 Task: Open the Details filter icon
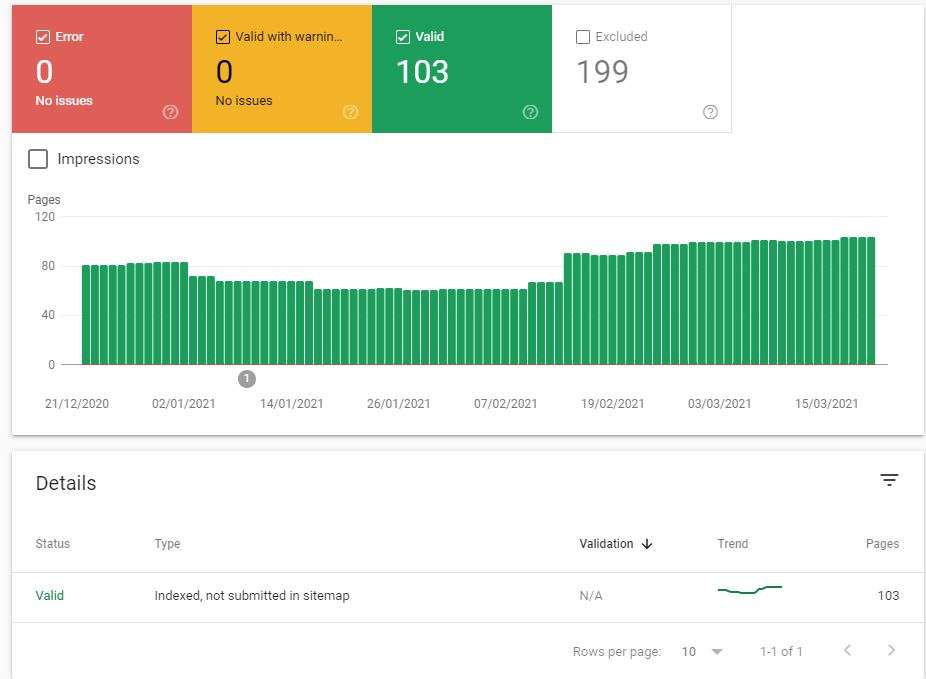[889, 480]
